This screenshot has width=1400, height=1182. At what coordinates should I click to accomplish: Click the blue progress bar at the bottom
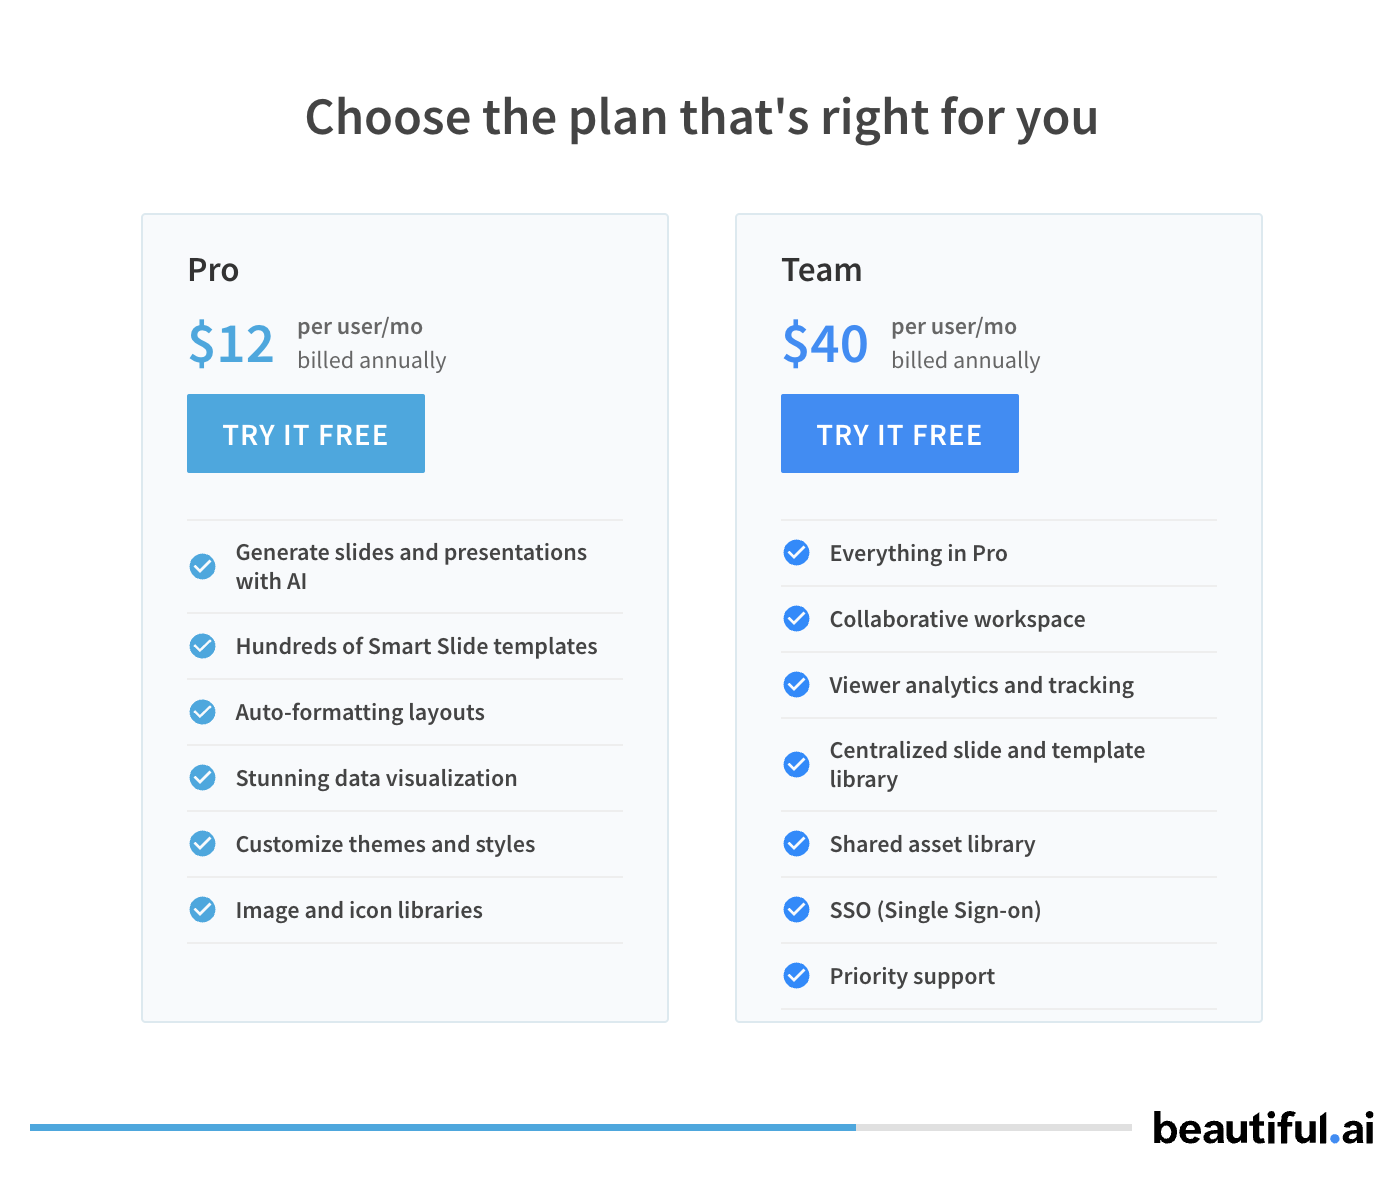tap(442, 1127)
